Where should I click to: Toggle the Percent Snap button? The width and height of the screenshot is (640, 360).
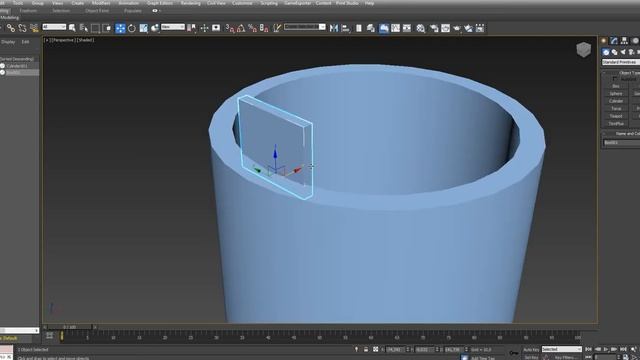pyautogui.click(x=253, y=28)
